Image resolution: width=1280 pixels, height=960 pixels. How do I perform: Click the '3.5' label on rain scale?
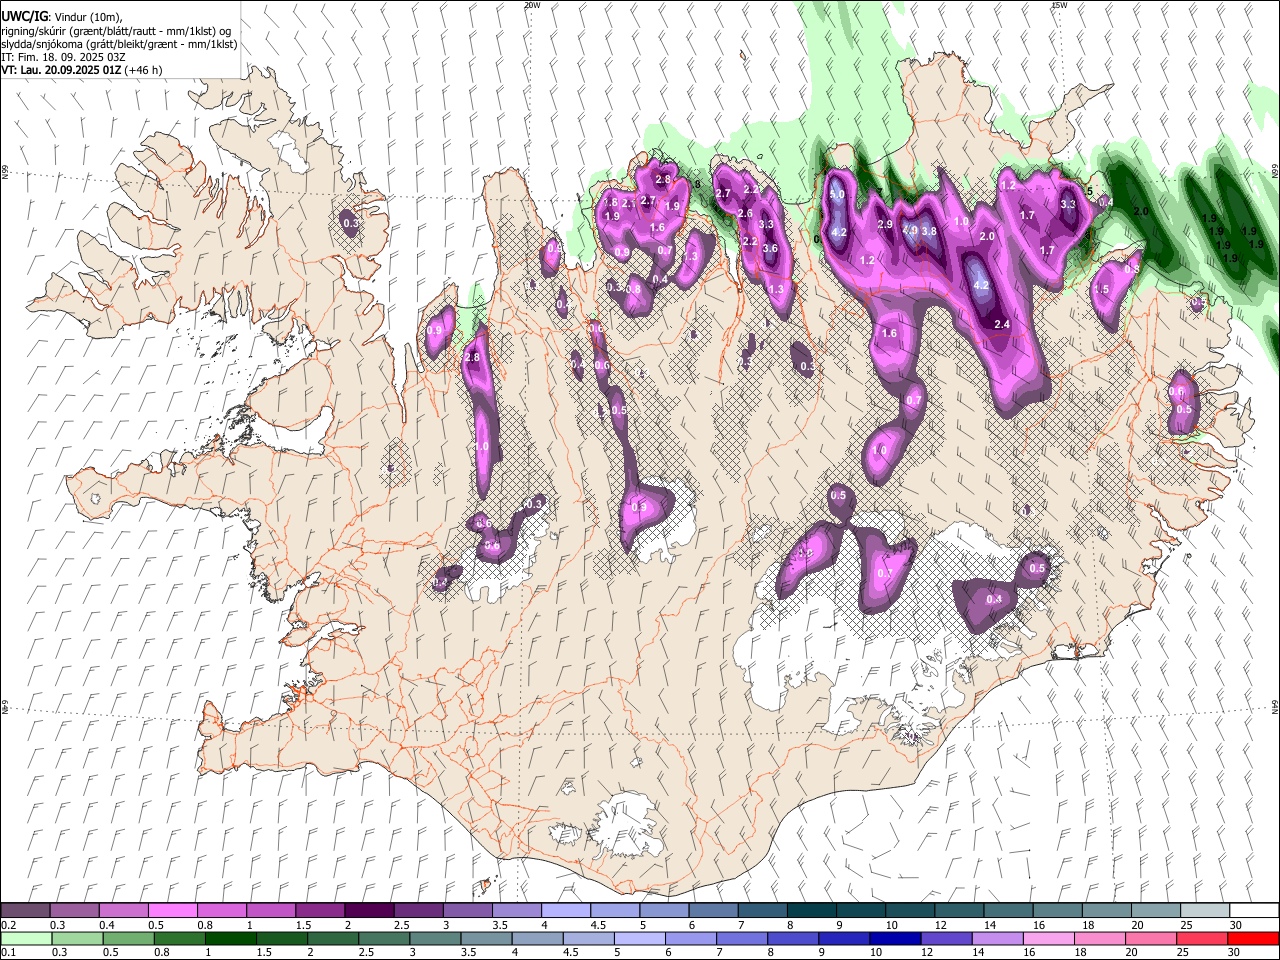(x=468, y=953)
